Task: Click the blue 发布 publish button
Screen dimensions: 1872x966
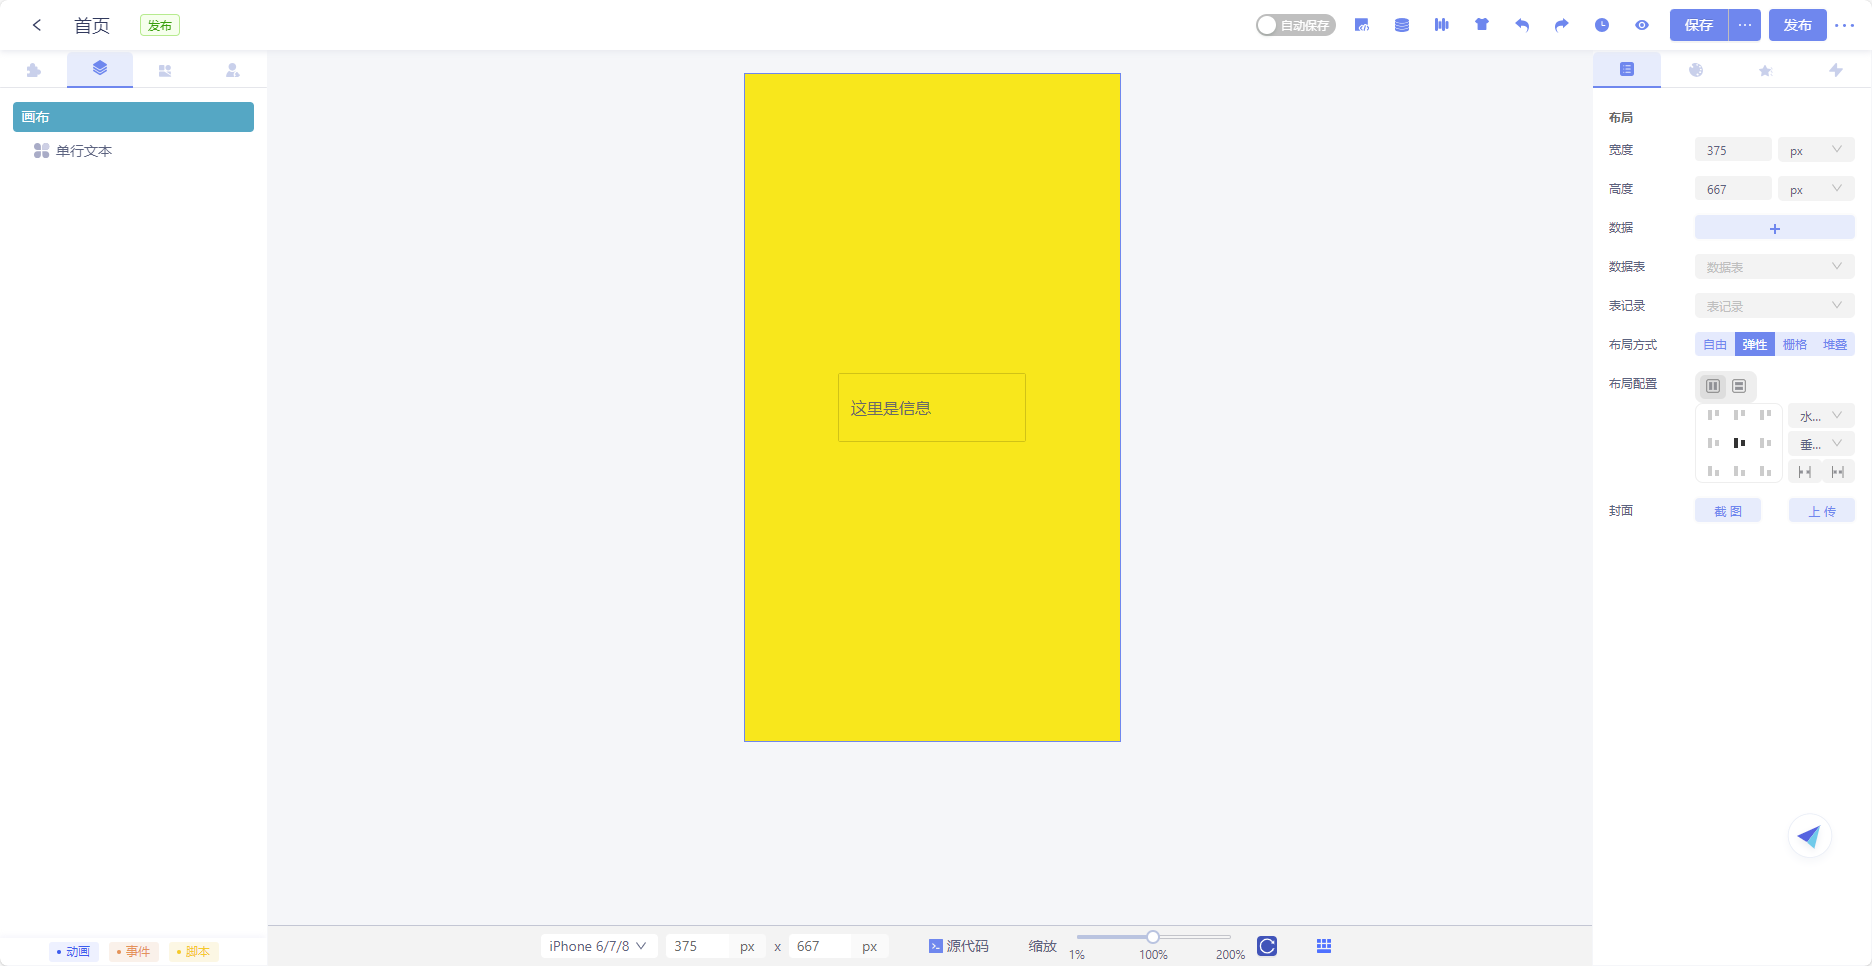Action: pos(1797,25)
